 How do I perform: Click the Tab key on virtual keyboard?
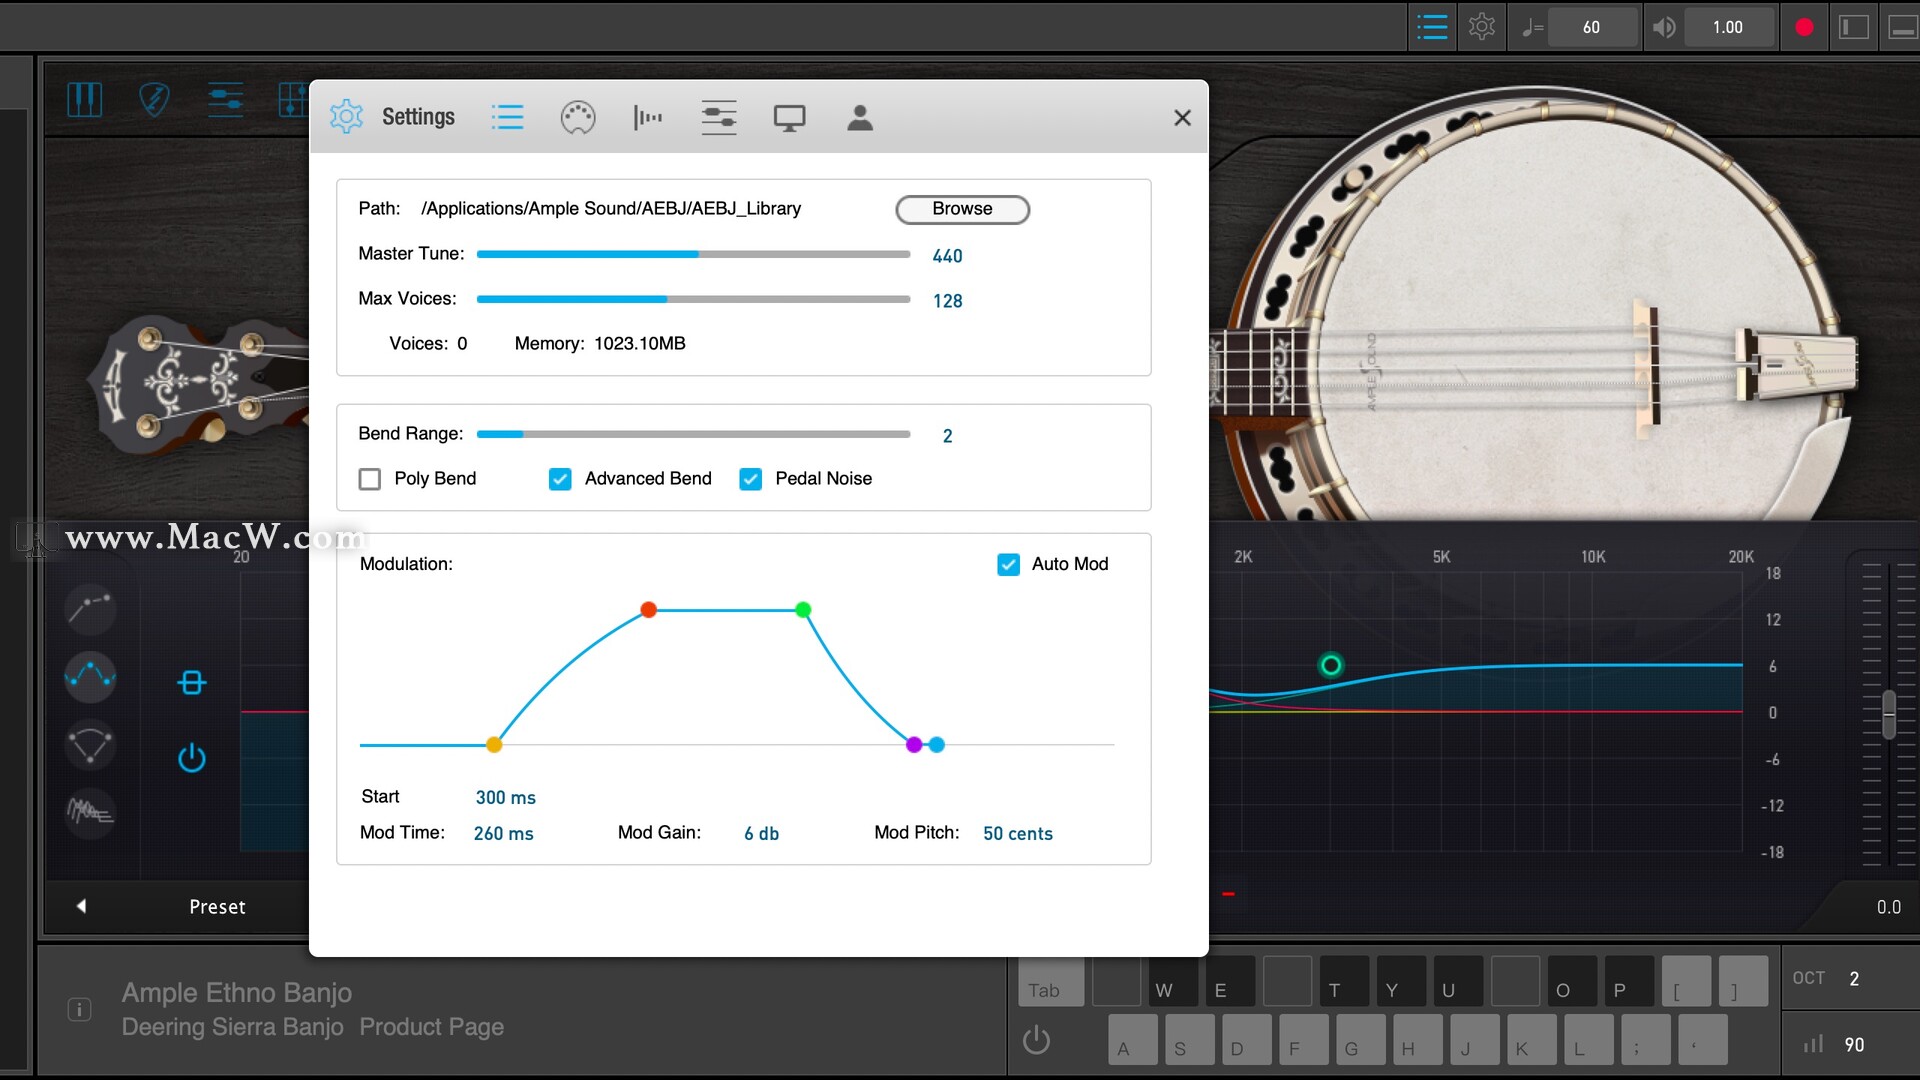(1051, 983)
